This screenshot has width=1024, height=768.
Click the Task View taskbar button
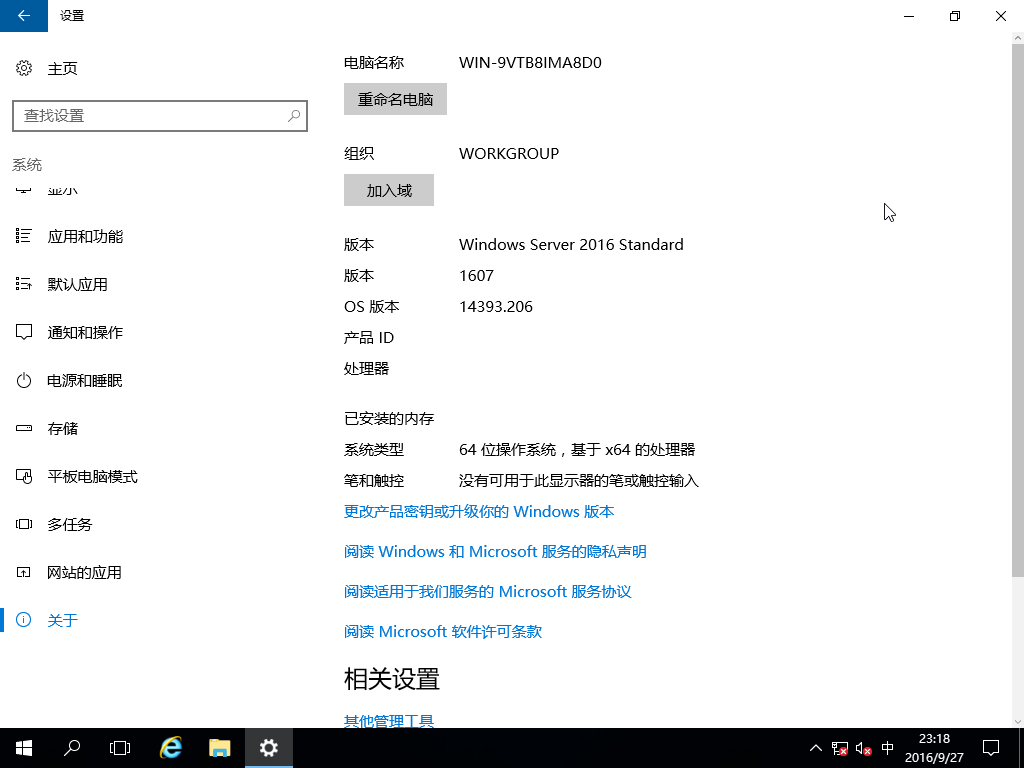[x=120, y=747]
